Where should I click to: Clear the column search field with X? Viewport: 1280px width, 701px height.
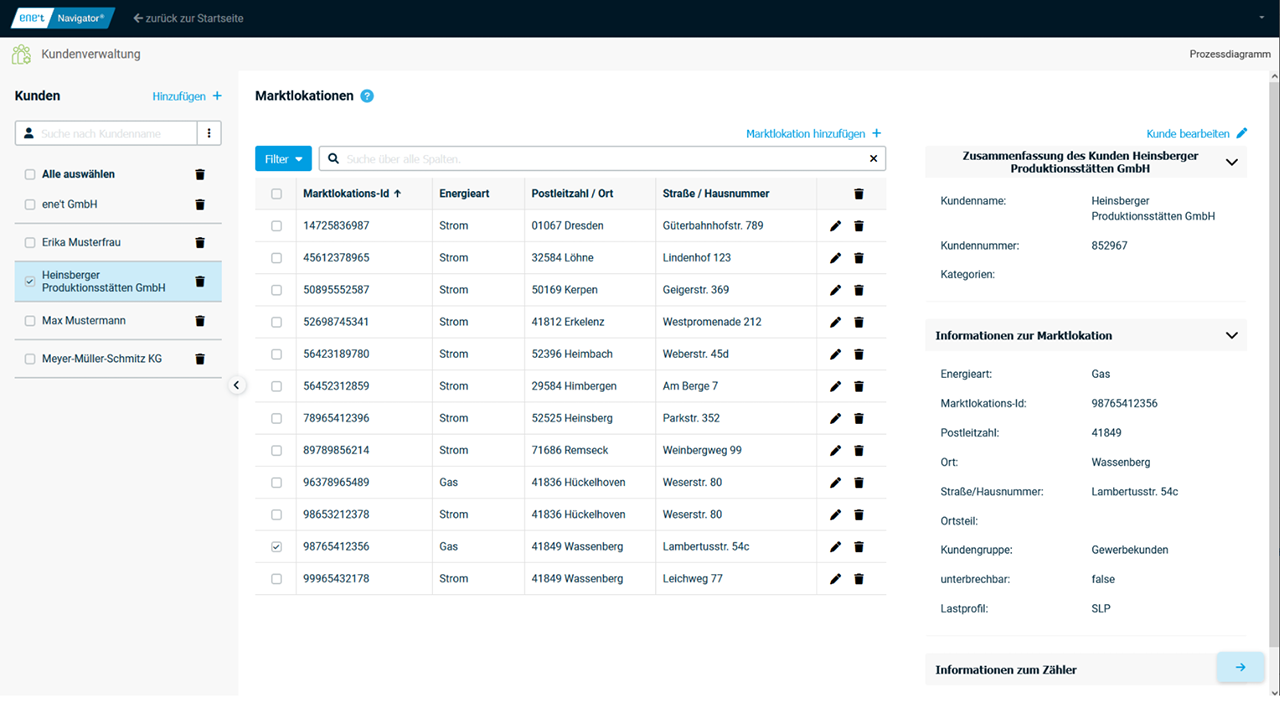point(873,158)
